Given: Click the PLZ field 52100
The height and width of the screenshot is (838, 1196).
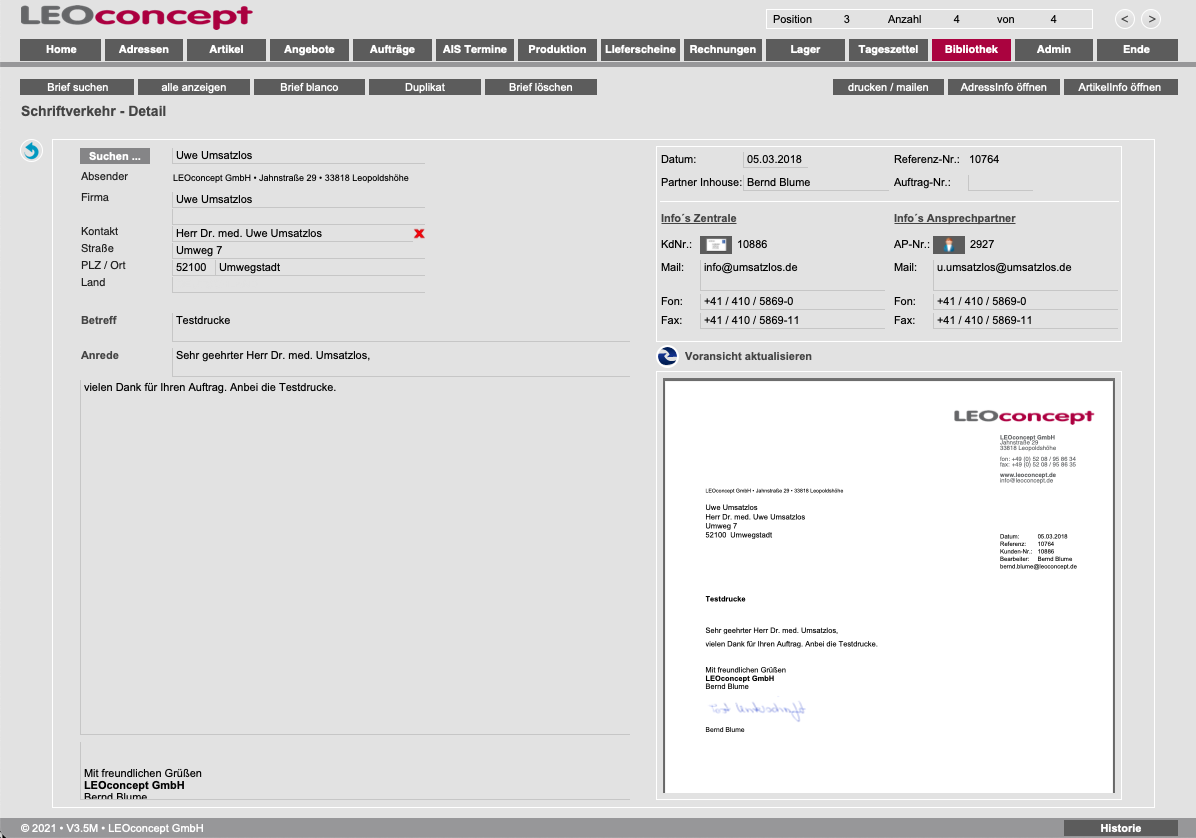Looking at the screenshot, I should pos(193,268).
